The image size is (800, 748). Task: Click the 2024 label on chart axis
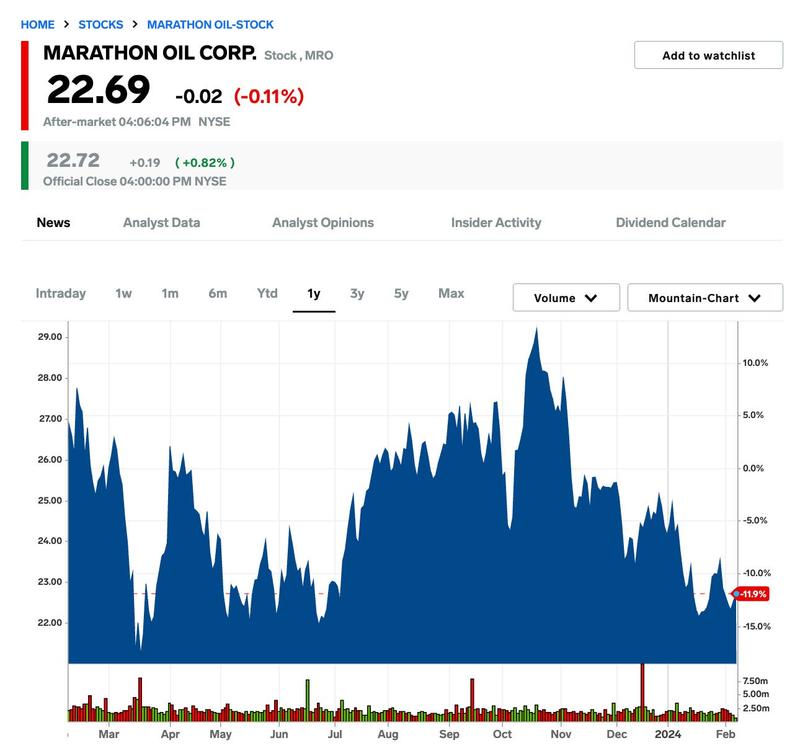(667, 734)
